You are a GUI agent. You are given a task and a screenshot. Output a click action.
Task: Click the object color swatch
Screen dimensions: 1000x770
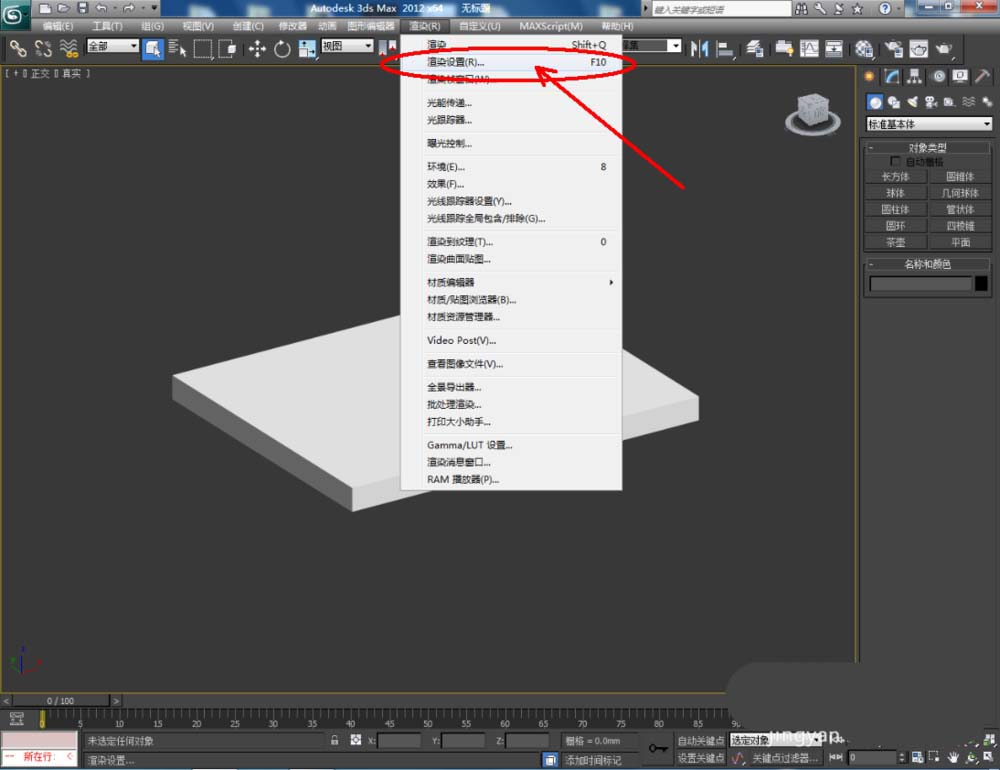(x=982, y=284)
